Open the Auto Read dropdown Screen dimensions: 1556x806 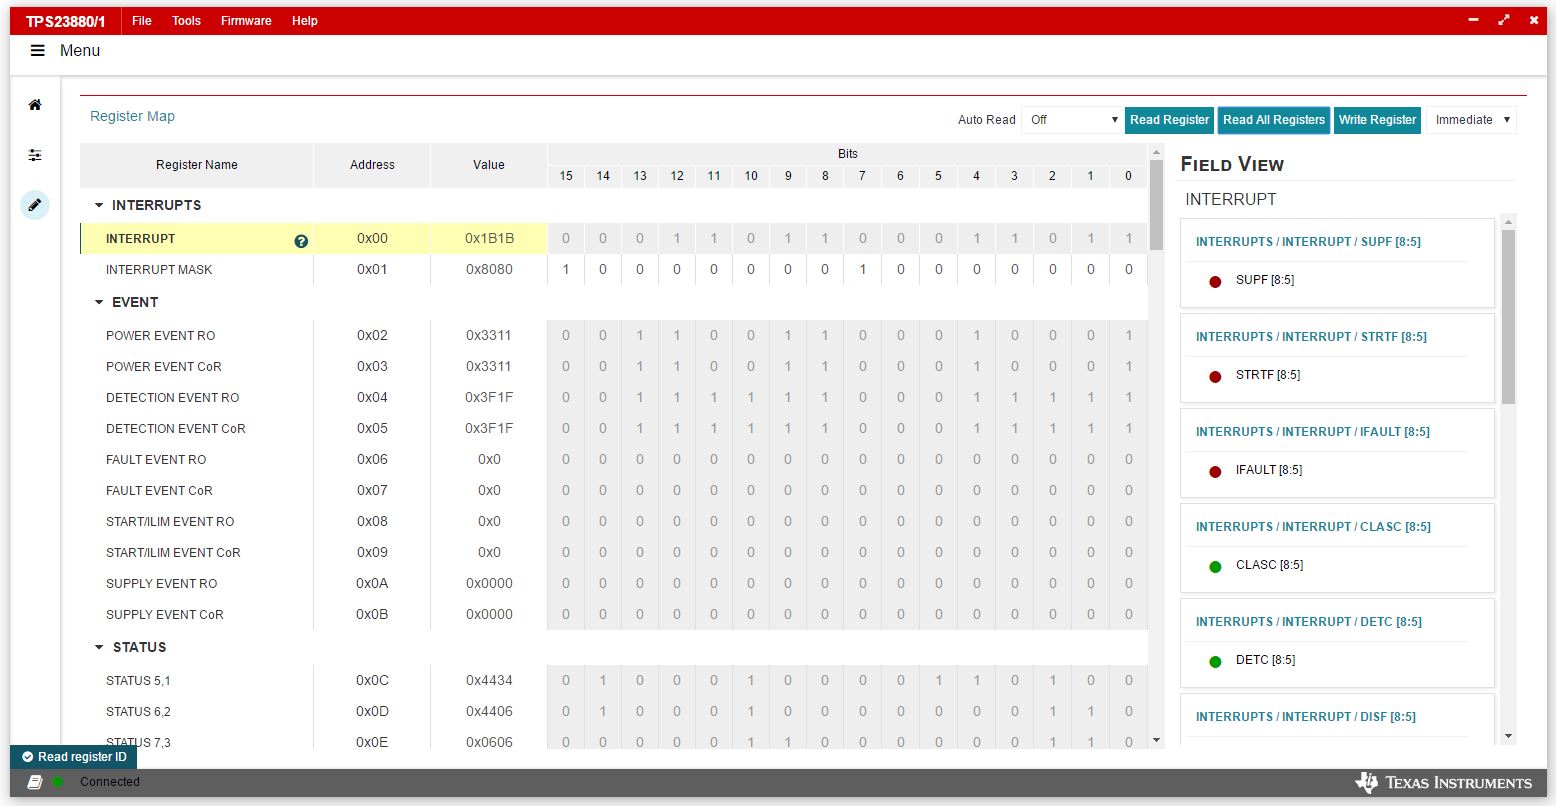point(1072,120)
